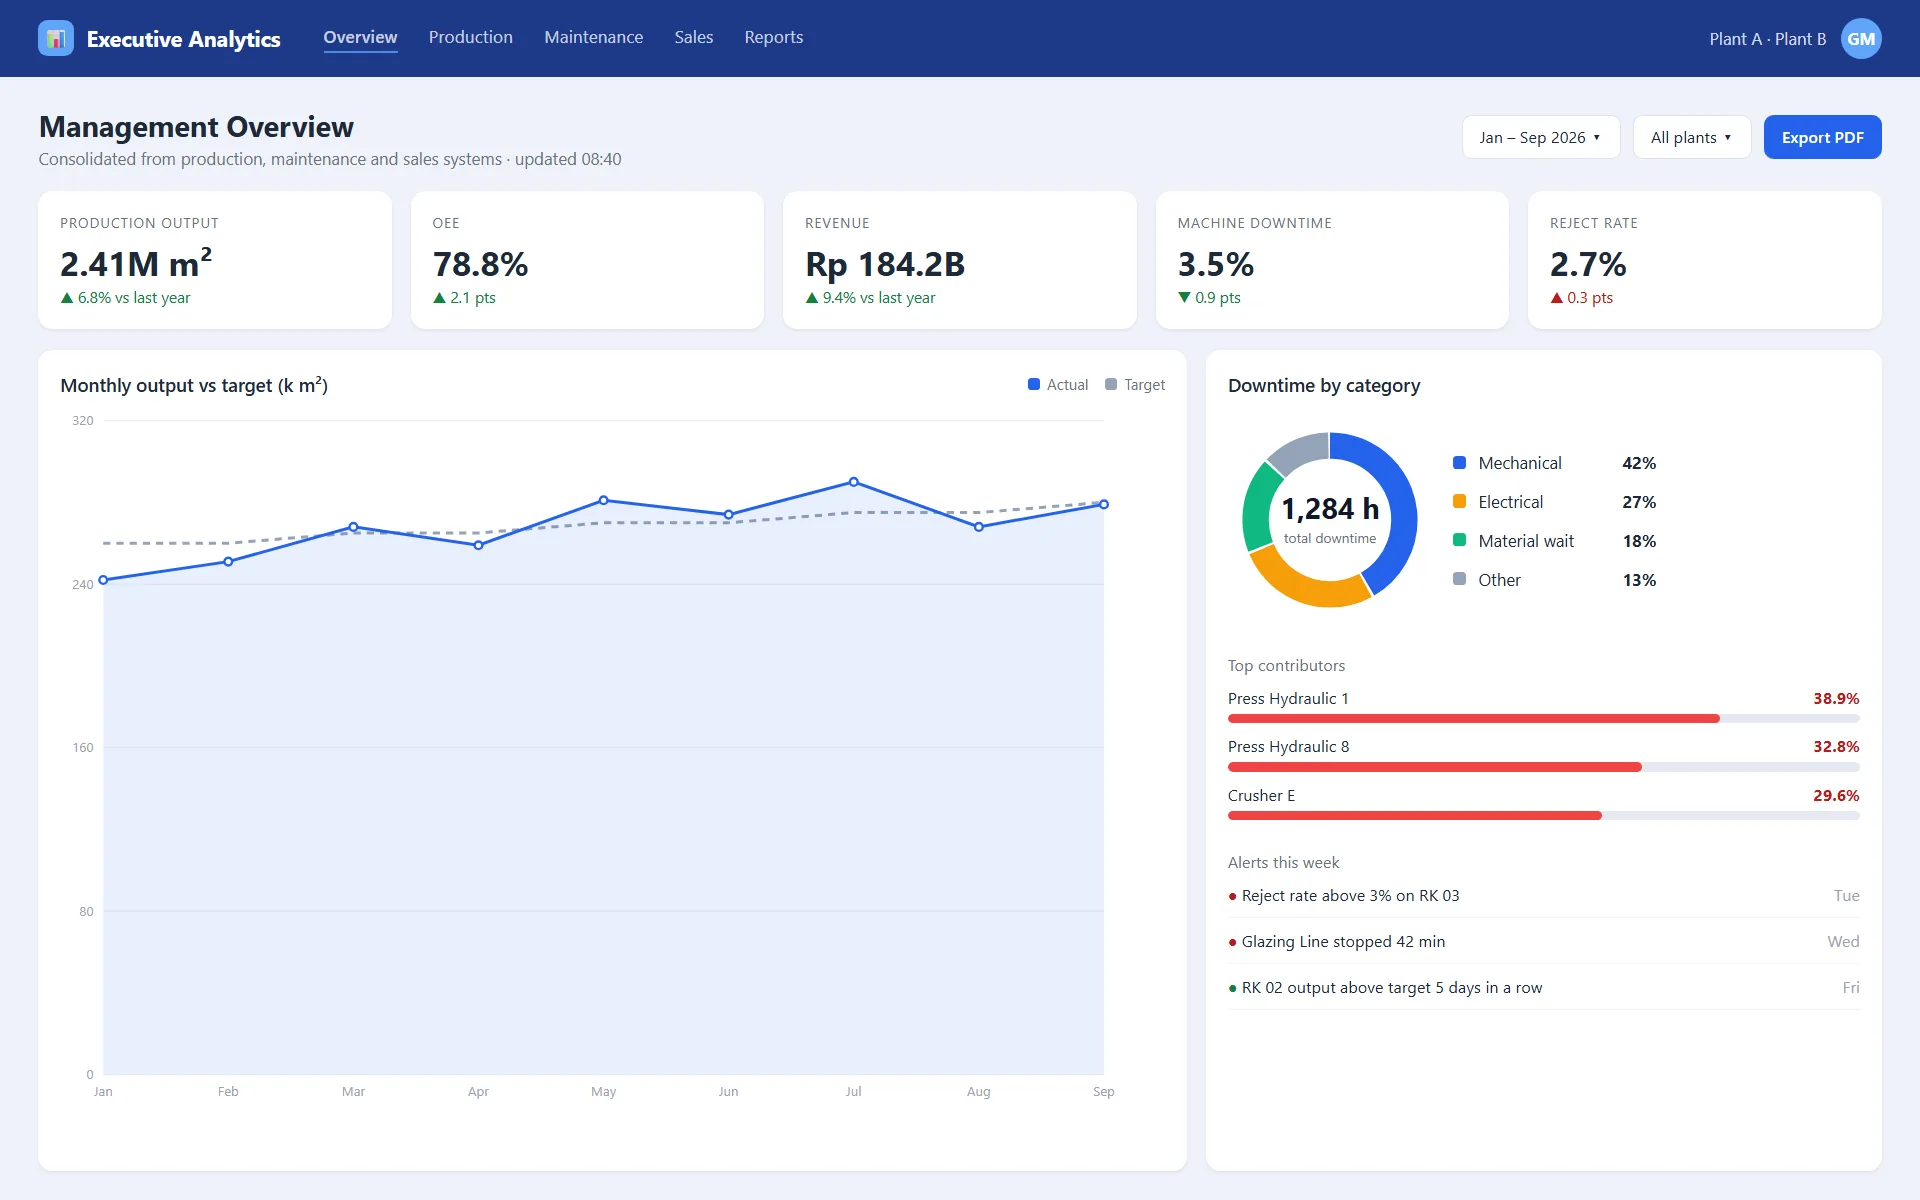Select the Sales tab
1920x1200 pixels.
pos(694,37)
